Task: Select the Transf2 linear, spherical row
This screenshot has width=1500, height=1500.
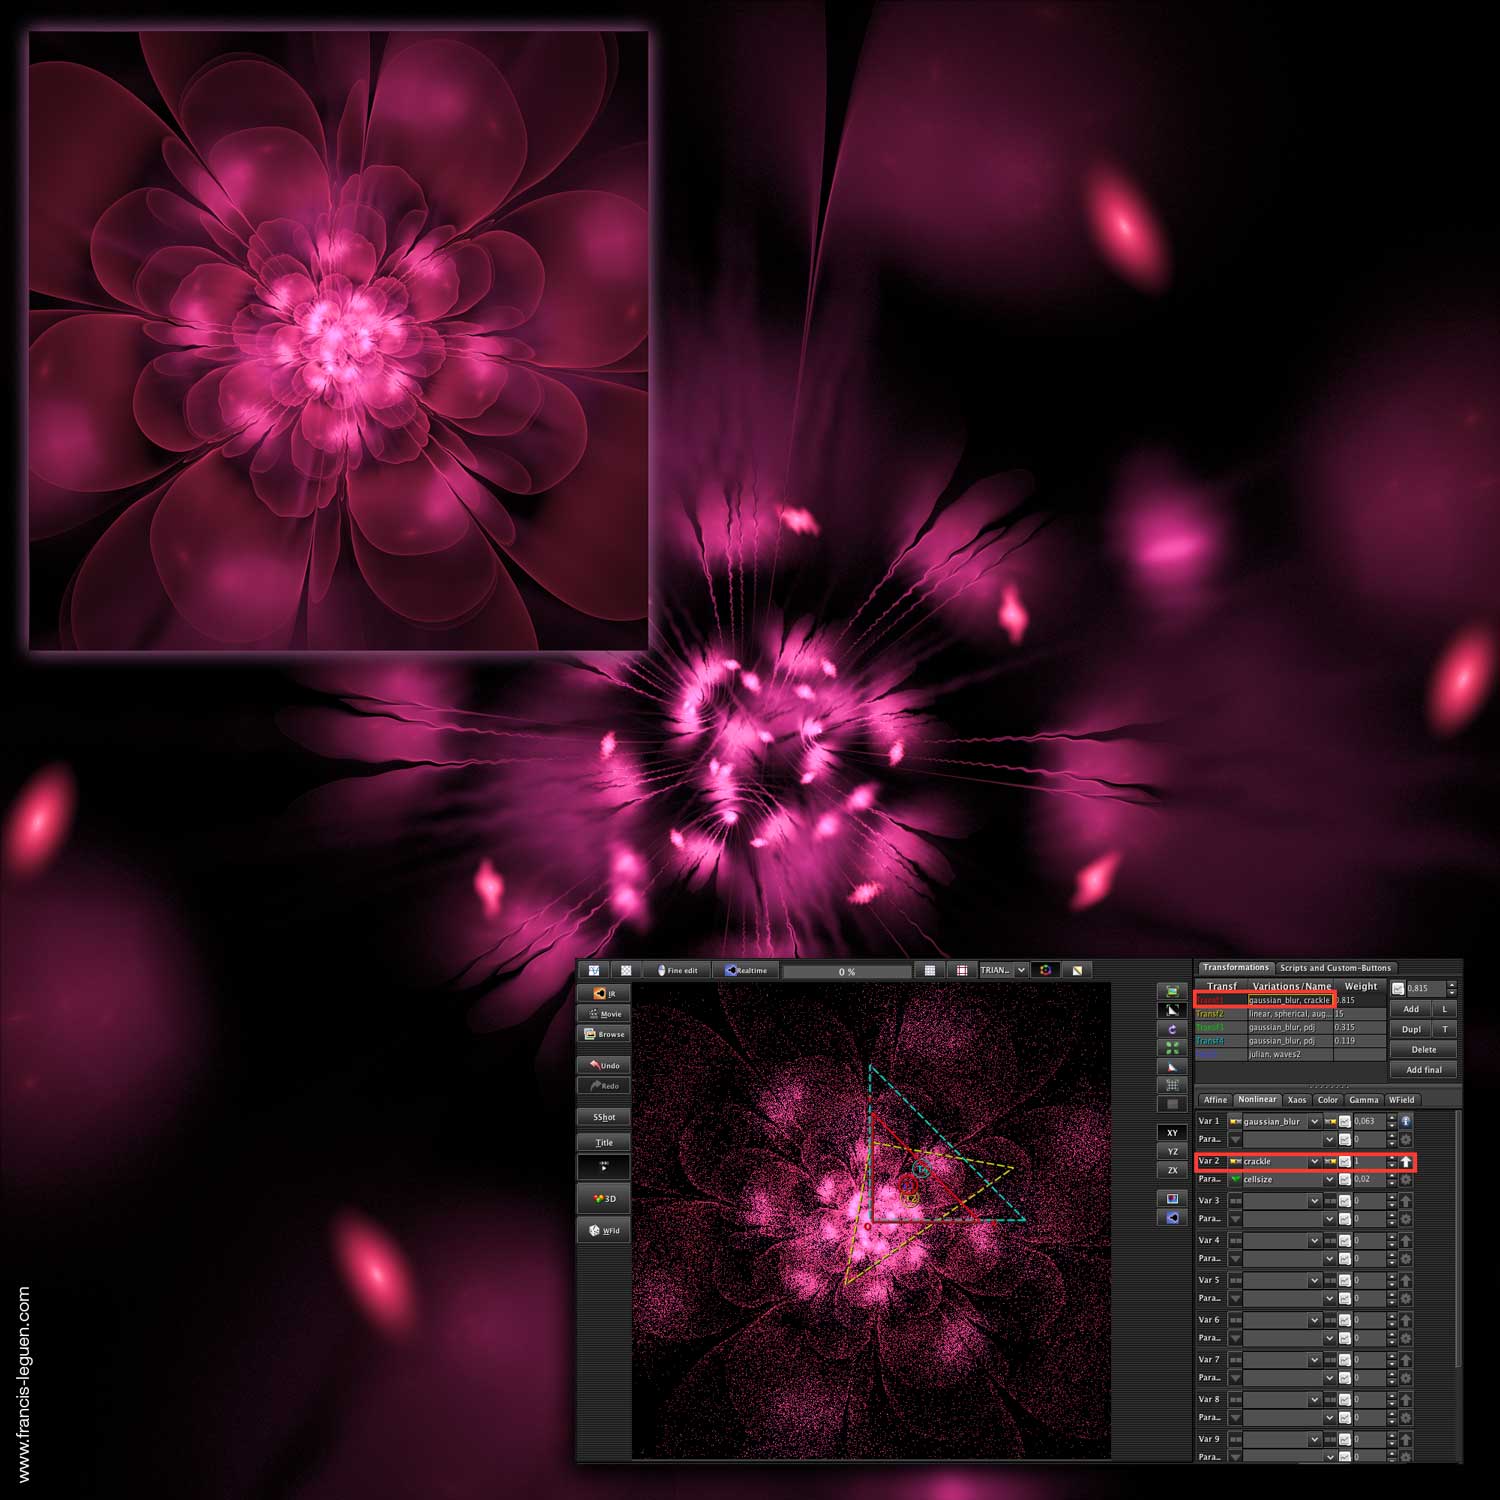Action: coord(1290,1014)
